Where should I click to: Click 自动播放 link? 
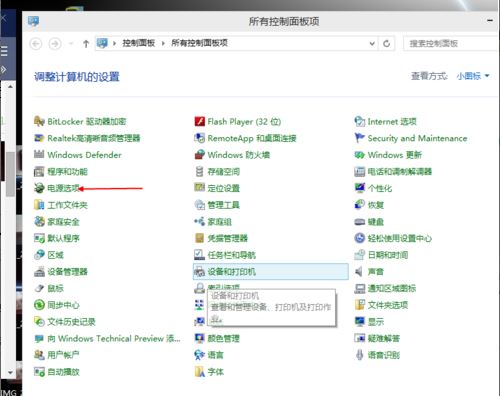pos(63,372)
